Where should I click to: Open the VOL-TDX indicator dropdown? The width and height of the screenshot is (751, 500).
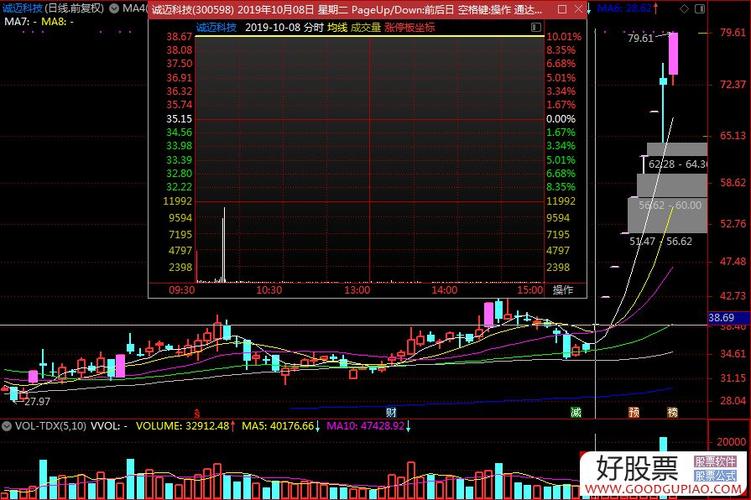[6, 426]
